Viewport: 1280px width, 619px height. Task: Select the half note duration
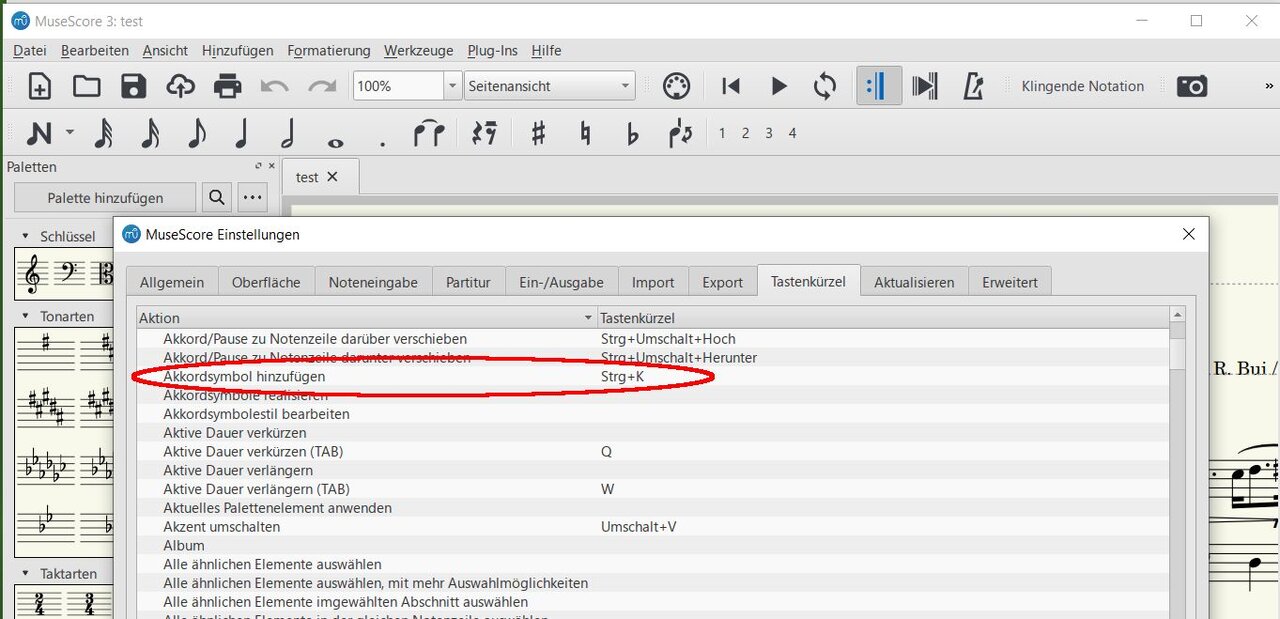coord(288,133)
